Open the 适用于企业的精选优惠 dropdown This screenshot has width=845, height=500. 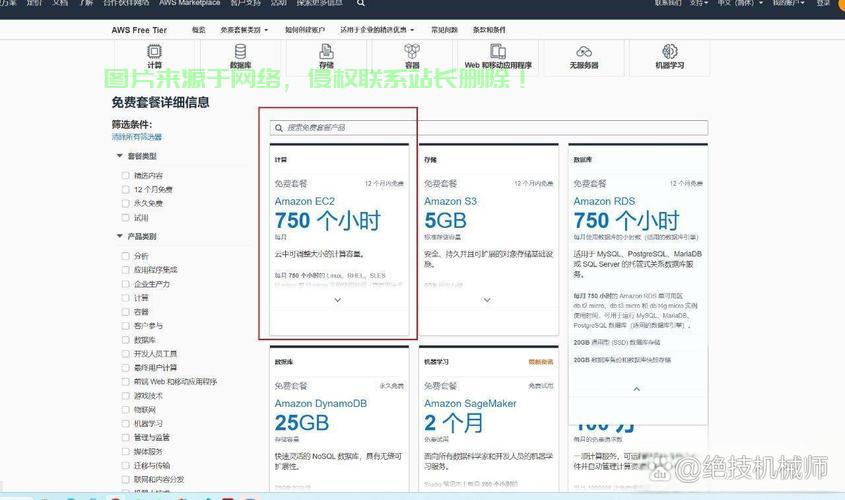pyautogui.click(x=377, y=30)
